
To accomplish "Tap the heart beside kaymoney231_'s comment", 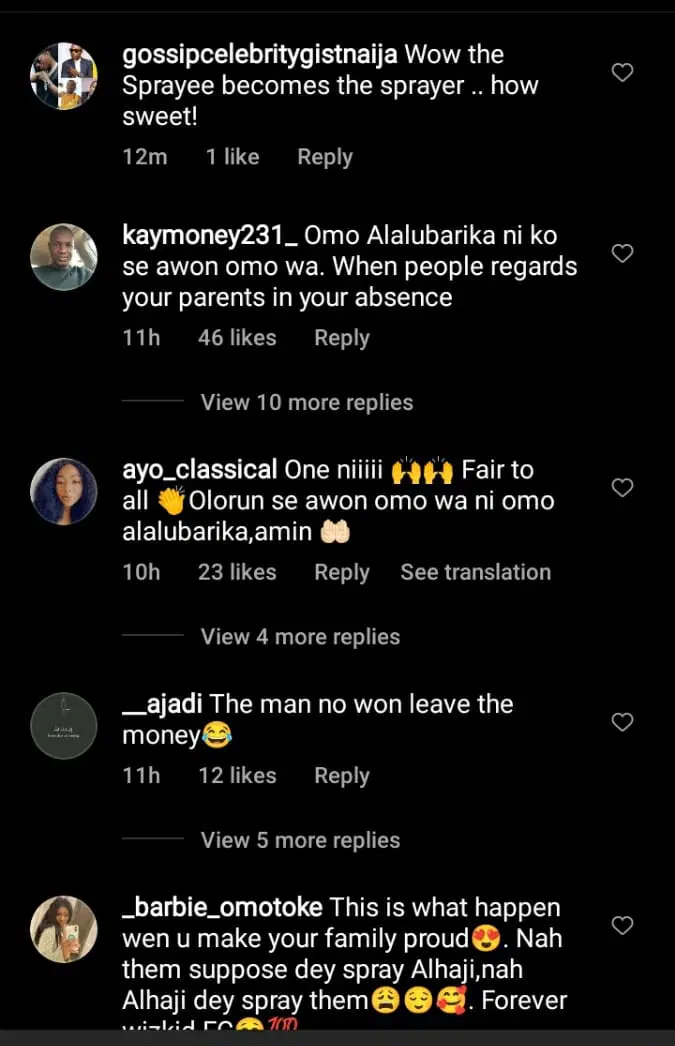I will coord(622,254).
